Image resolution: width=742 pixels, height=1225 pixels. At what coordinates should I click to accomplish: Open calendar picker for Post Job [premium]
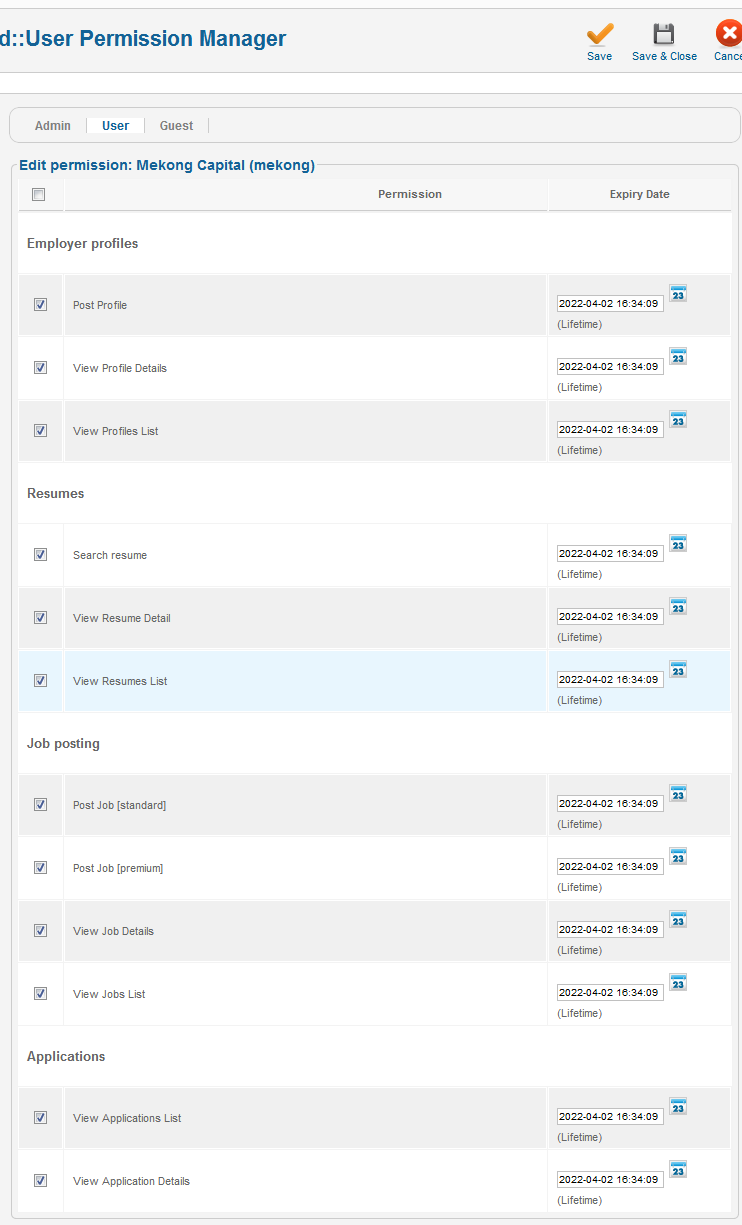678,857
